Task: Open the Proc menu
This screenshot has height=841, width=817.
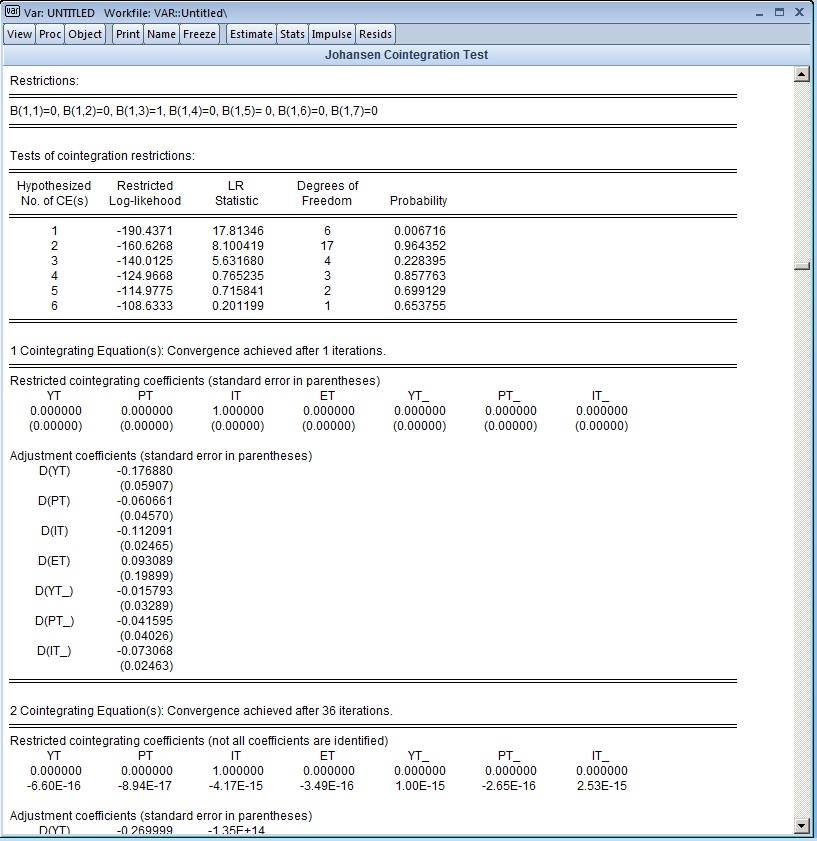Action: [x=50, y=34]
